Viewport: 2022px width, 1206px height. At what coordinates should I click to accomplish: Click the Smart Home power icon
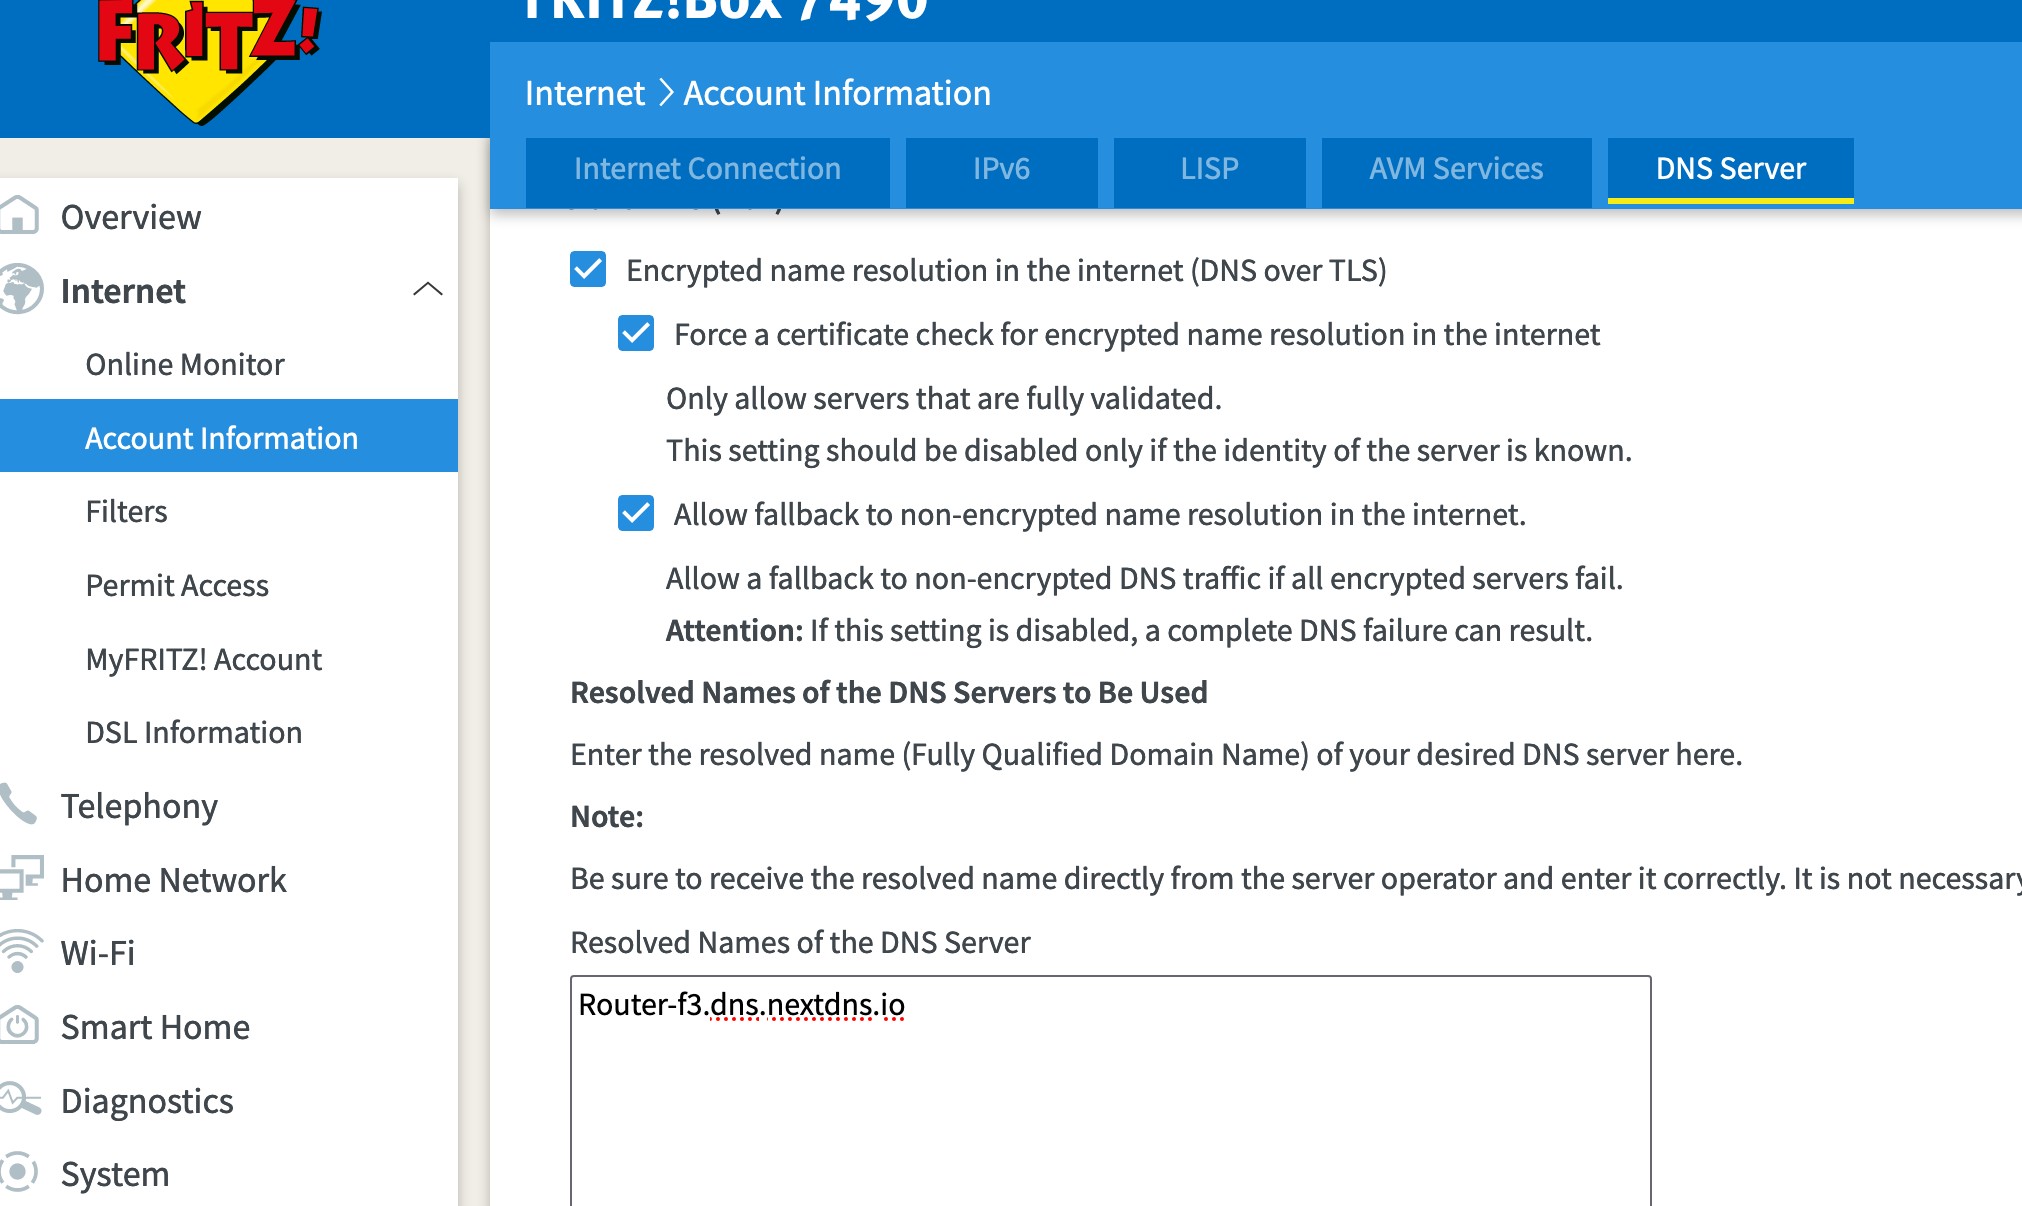(x=18, y=1025)
